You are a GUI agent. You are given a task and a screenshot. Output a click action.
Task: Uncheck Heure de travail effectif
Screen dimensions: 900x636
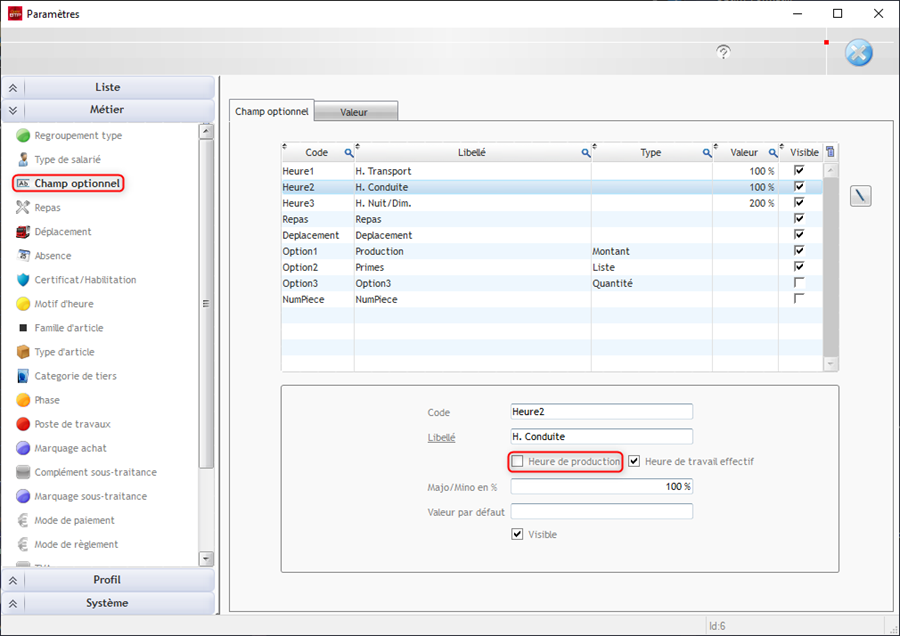click(634, 461)
